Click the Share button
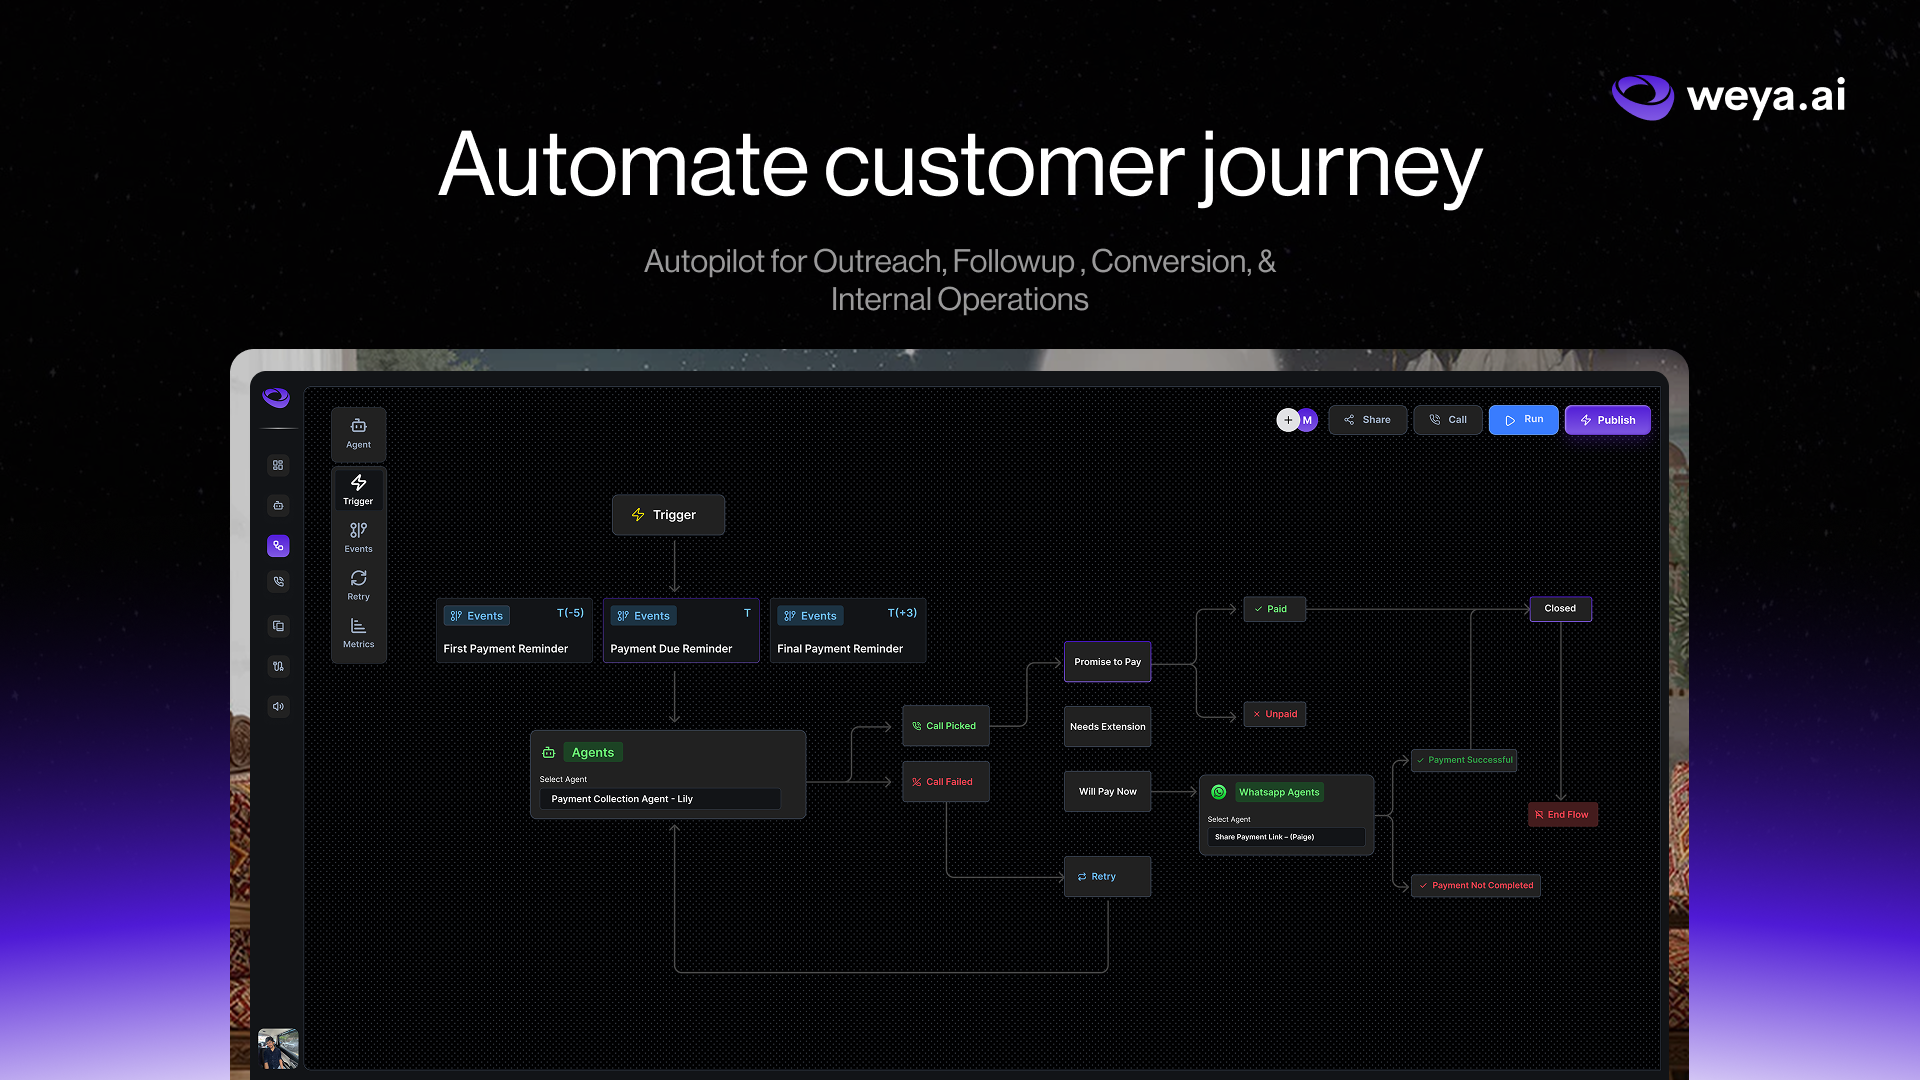This screenshot has height=1080, width=1920. [1367, 420]
